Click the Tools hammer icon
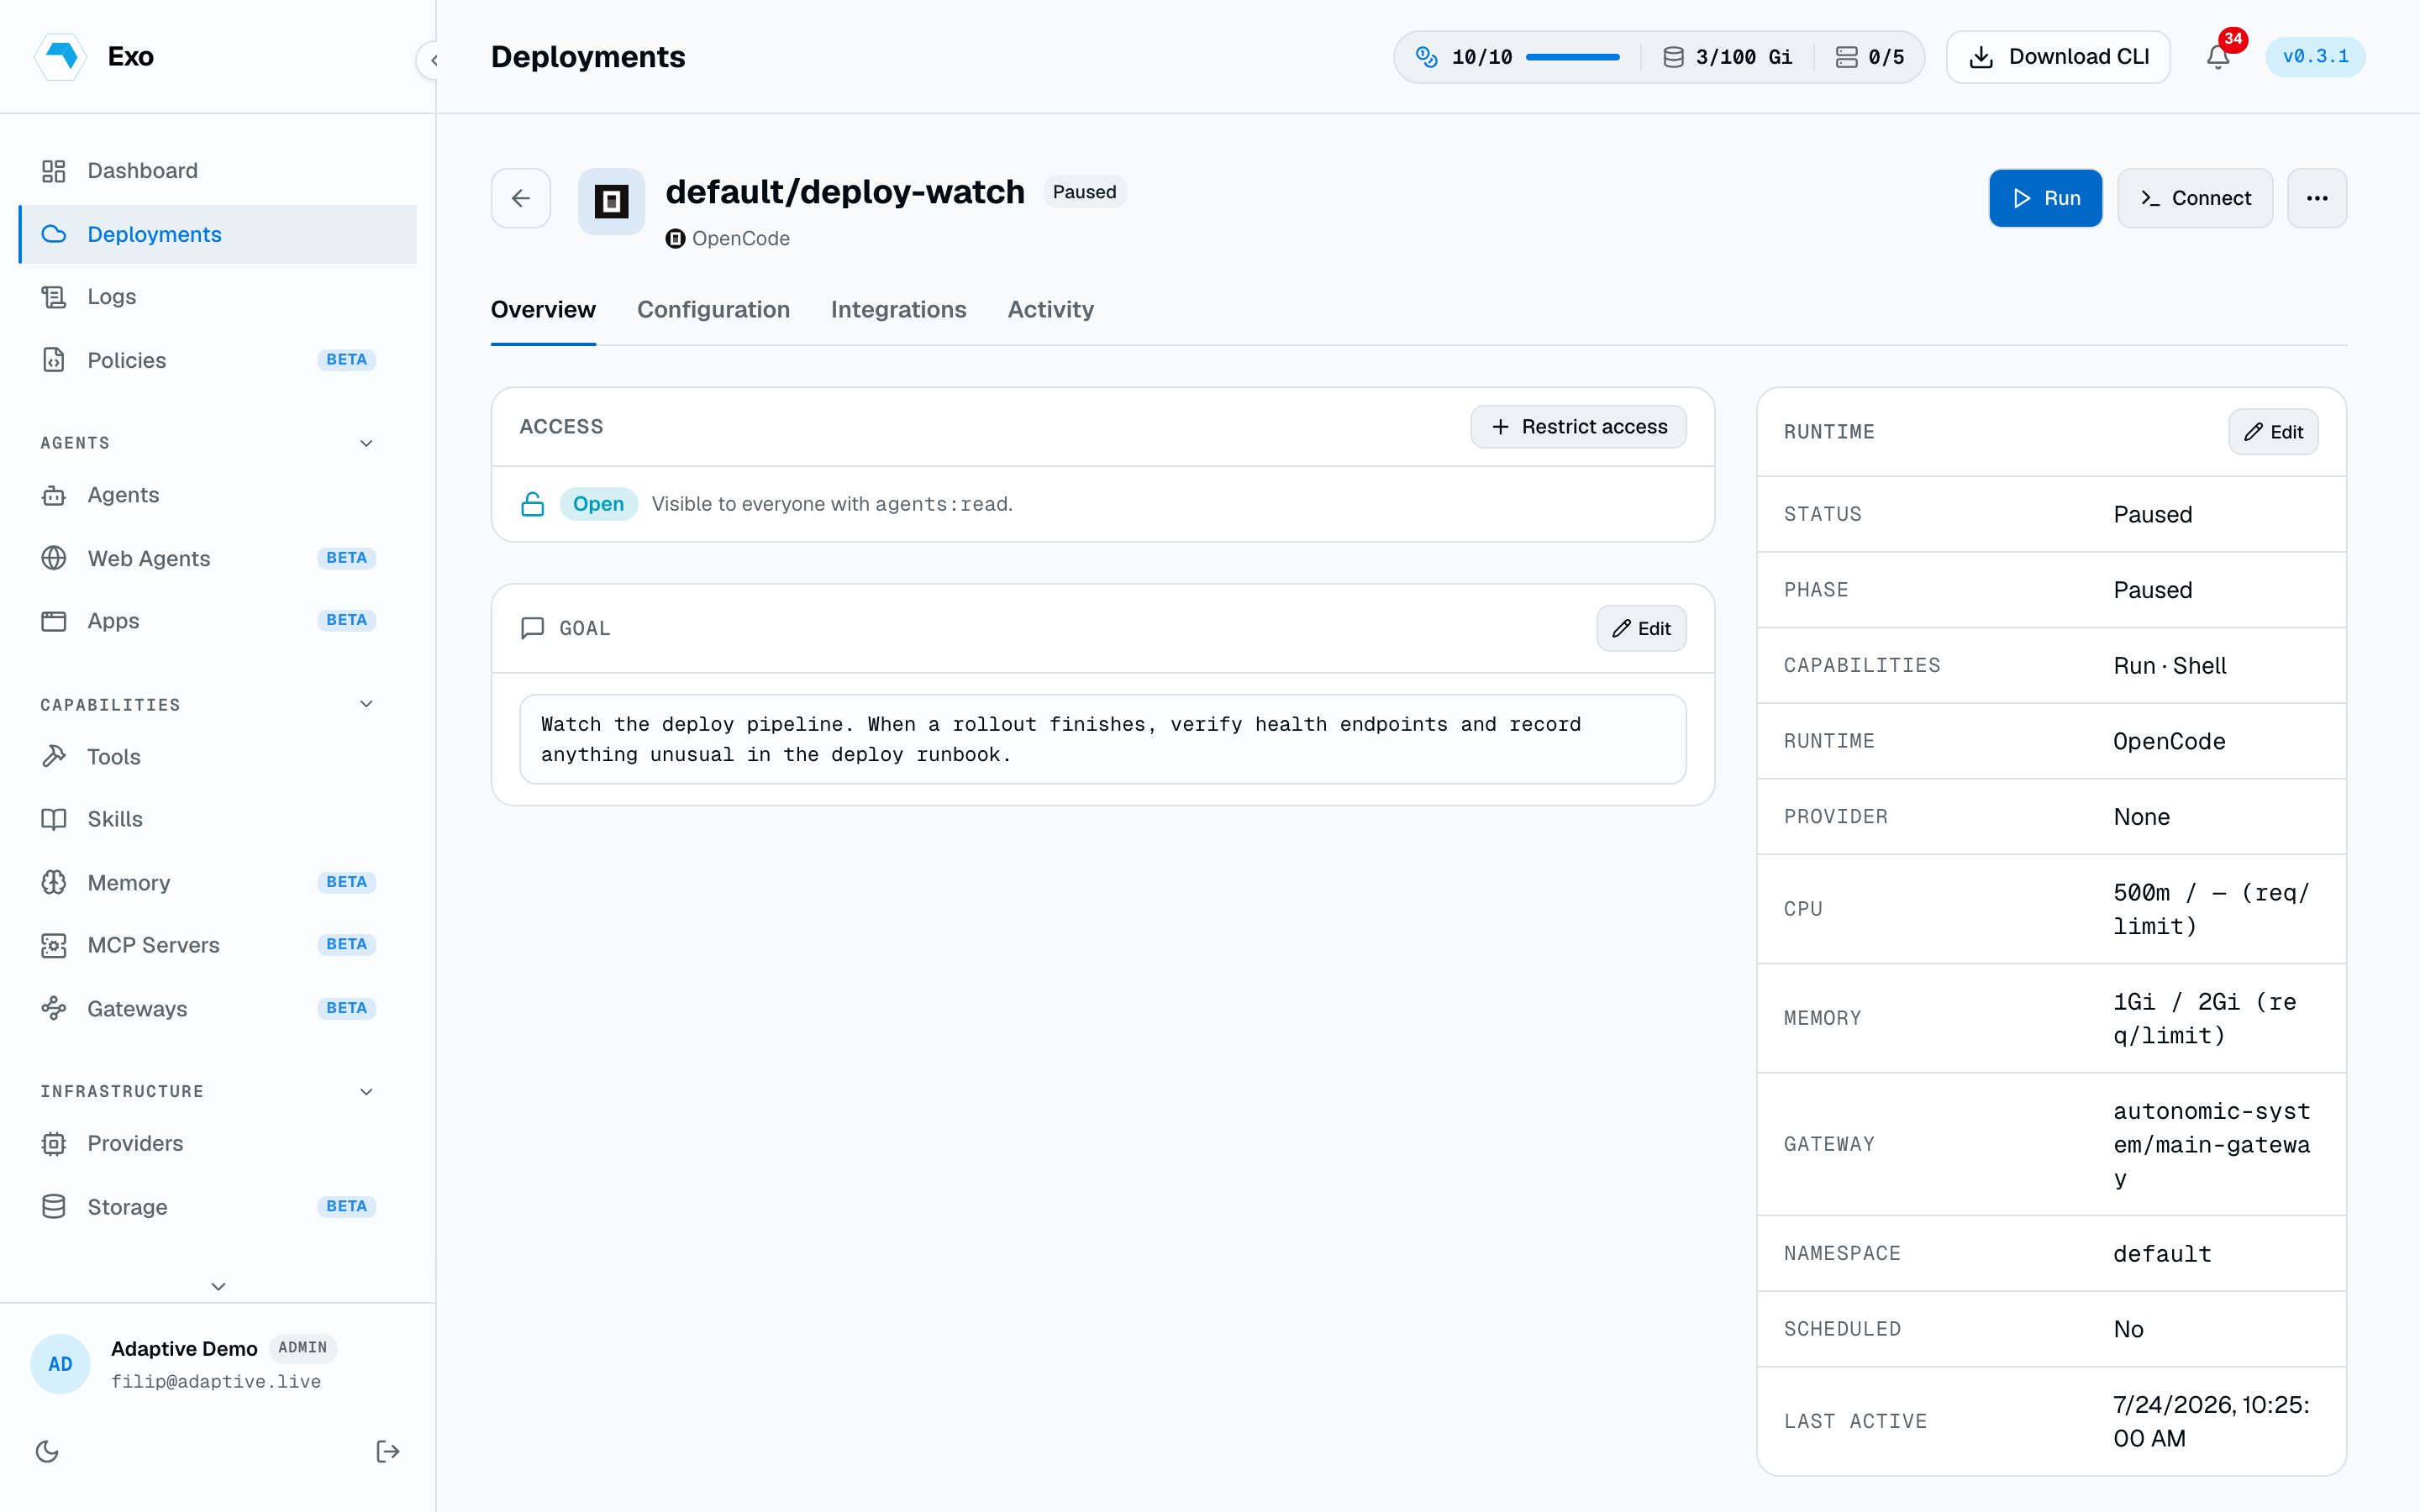The image size is (2420, 1512). coord(54,756)
